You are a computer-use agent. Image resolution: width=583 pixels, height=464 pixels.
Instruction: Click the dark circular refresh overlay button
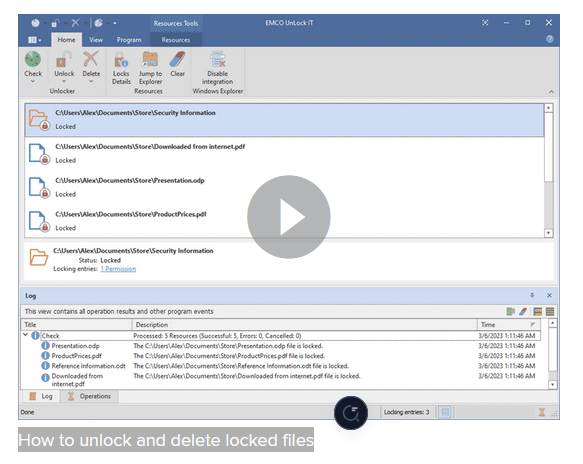(x=351, y=413)
